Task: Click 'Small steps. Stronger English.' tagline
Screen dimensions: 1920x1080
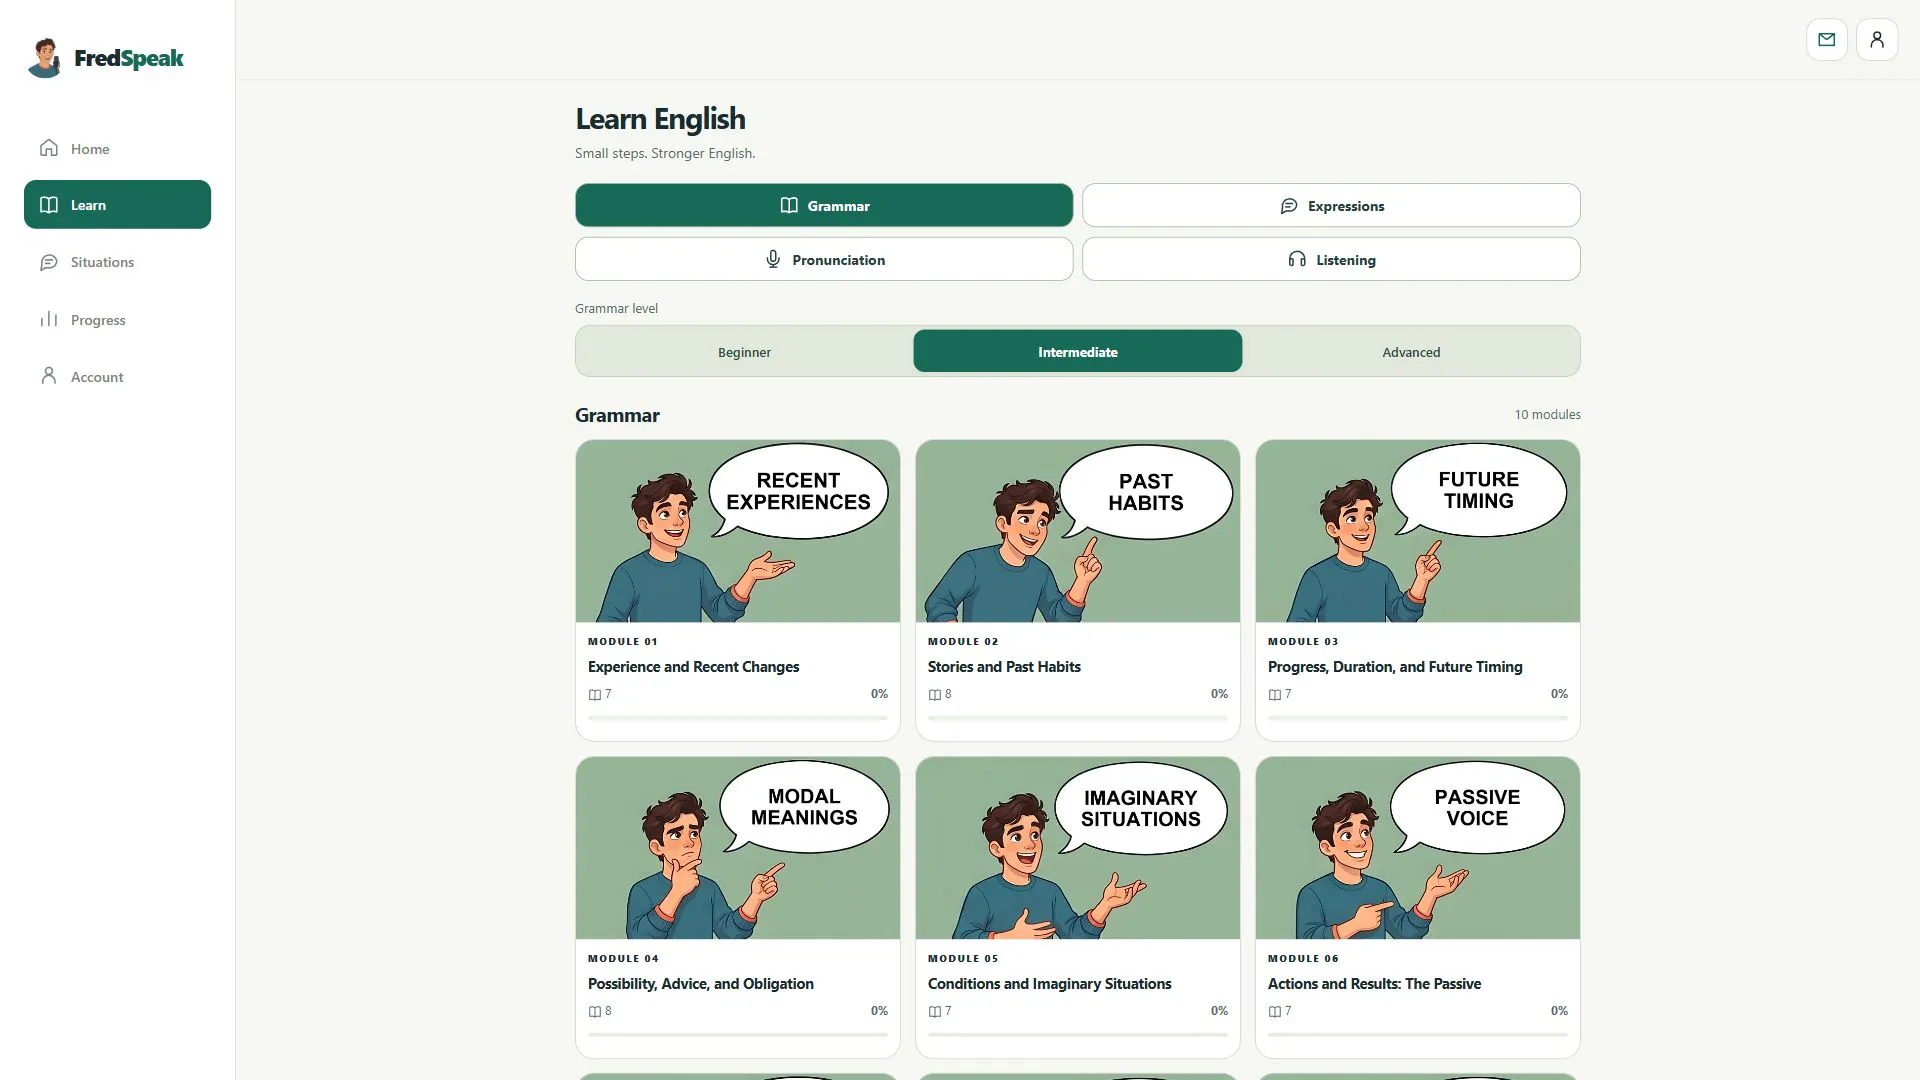Action: [x=665, y=153]
